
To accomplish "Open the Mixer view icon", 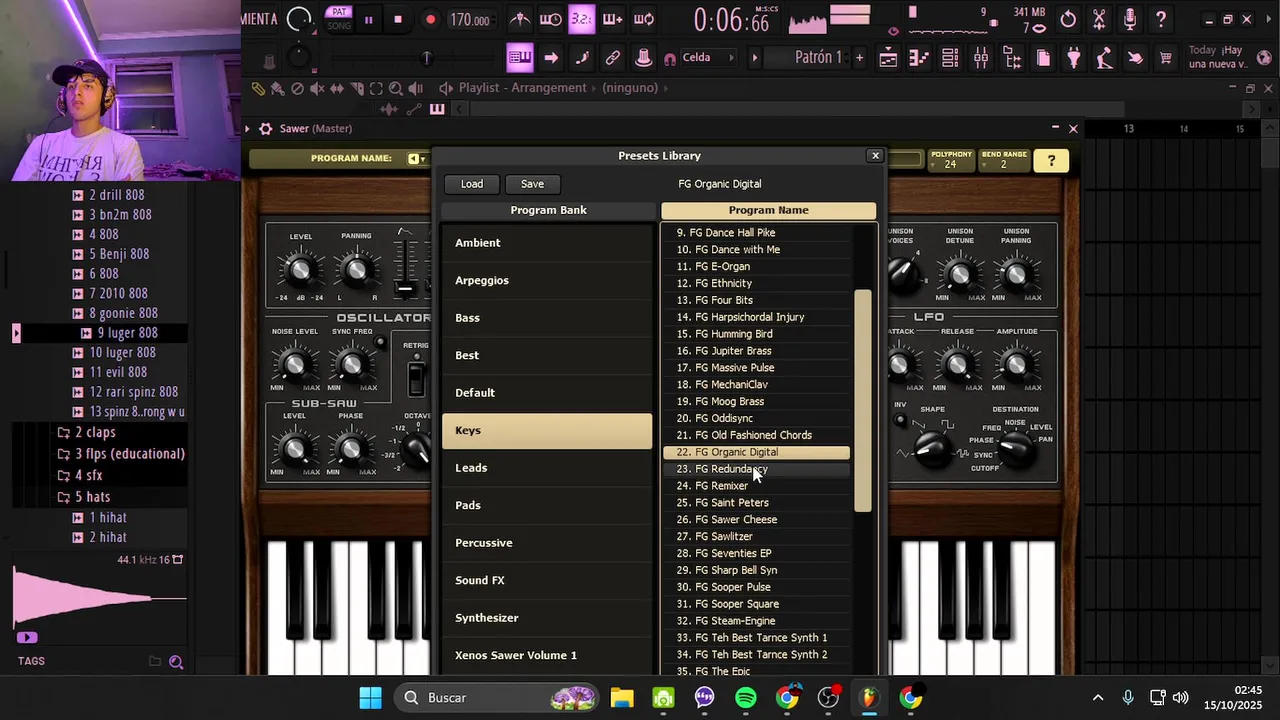I will tap(981, 58).
